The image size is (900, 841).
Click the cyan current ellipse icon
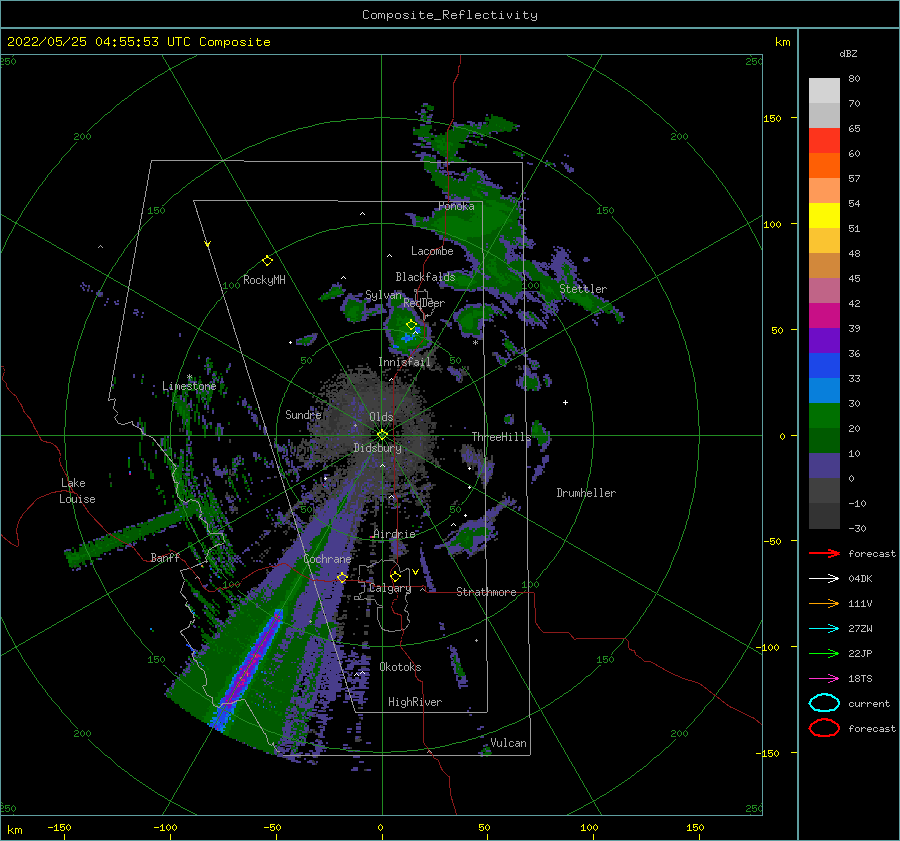824,703
